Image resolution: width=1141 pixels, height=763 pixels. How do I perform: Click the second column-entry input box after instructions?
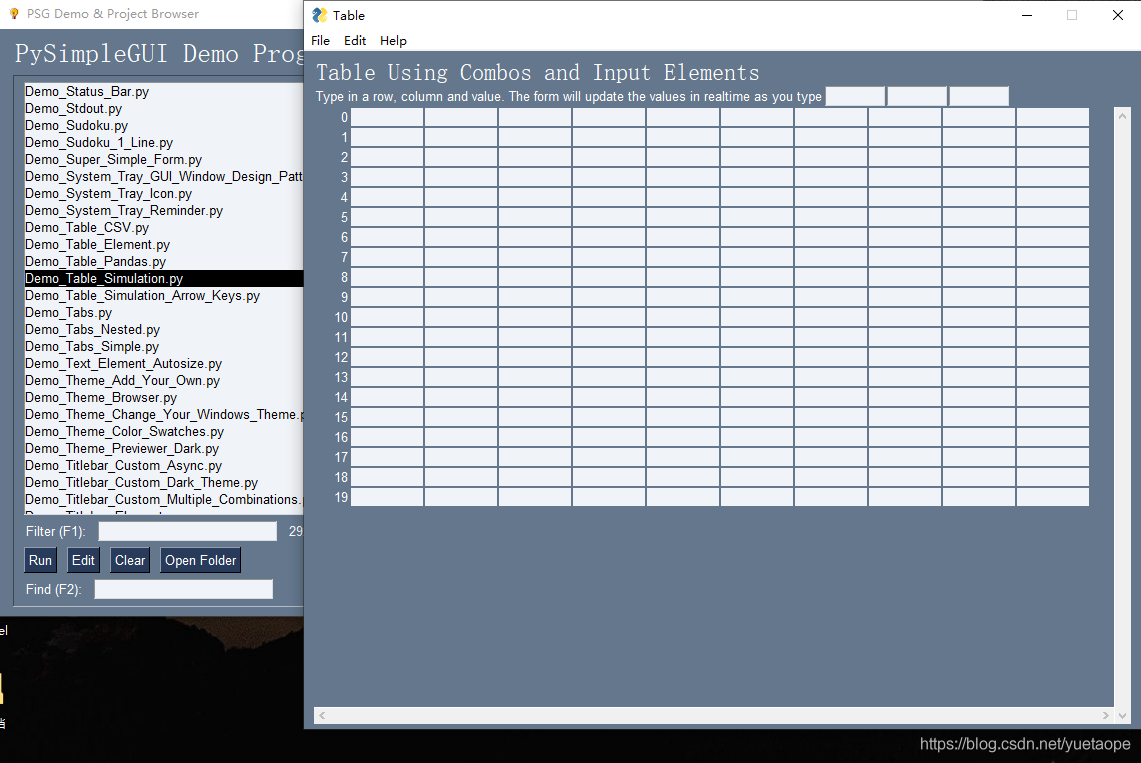point(918,96)
